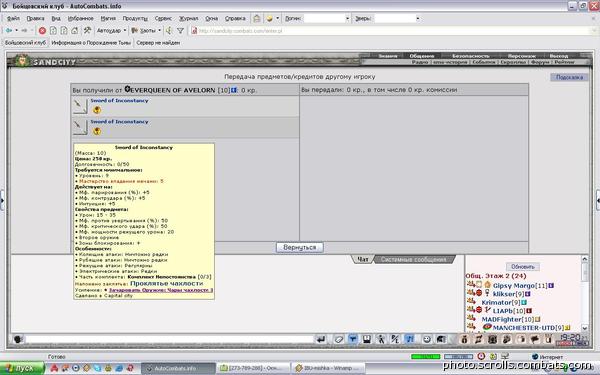600x375 pixels.
Task: Click the chat message input field
Action: pyautogui.click(x=169, y=339)
